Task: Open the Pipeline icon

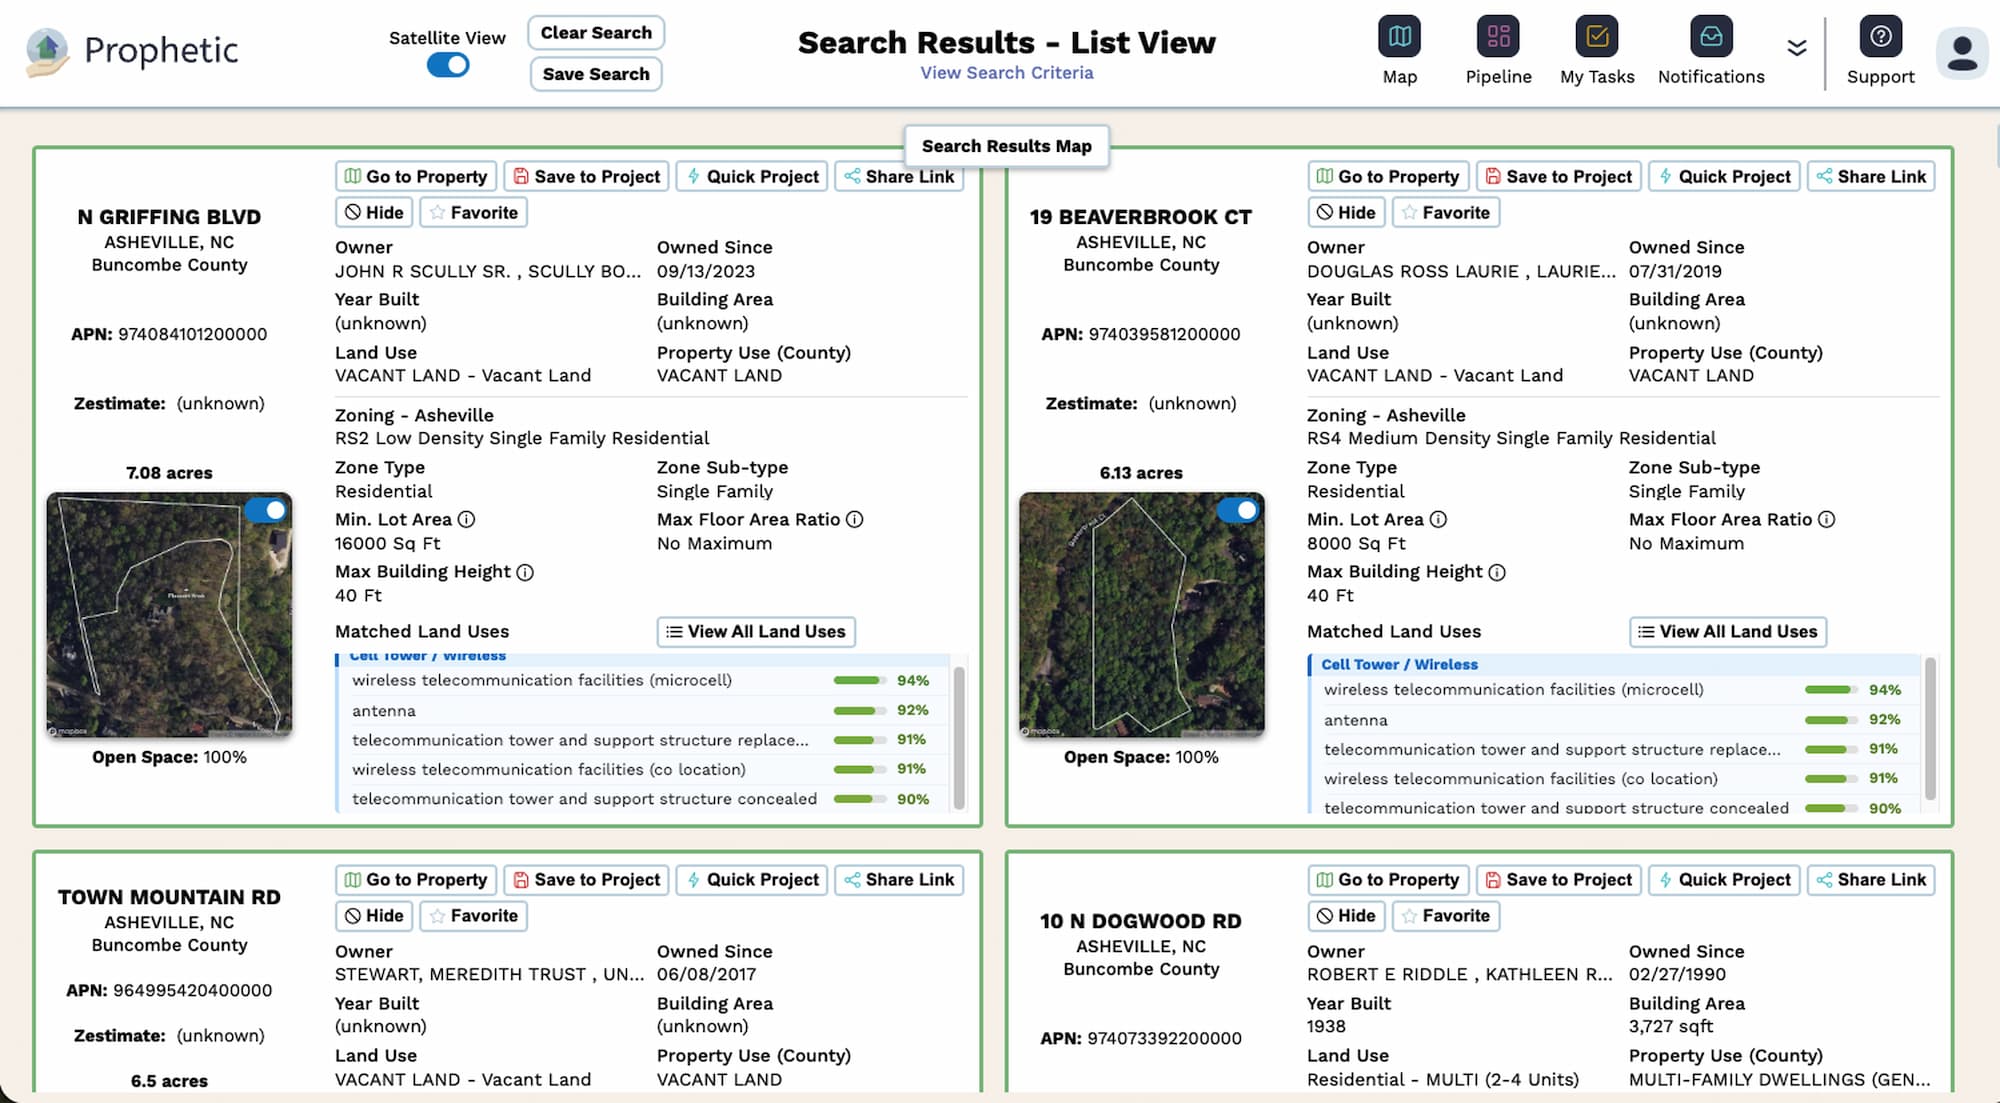Action: click(1498, 37)
